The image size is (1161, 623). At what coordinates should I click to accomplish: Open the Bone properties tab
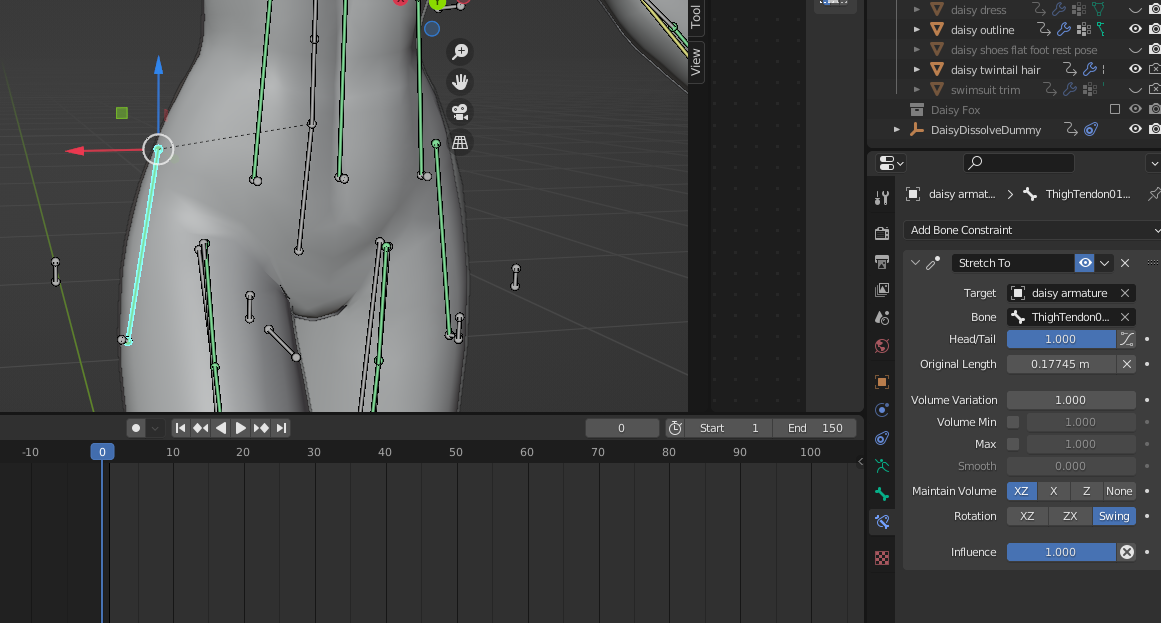click(881, 494)
